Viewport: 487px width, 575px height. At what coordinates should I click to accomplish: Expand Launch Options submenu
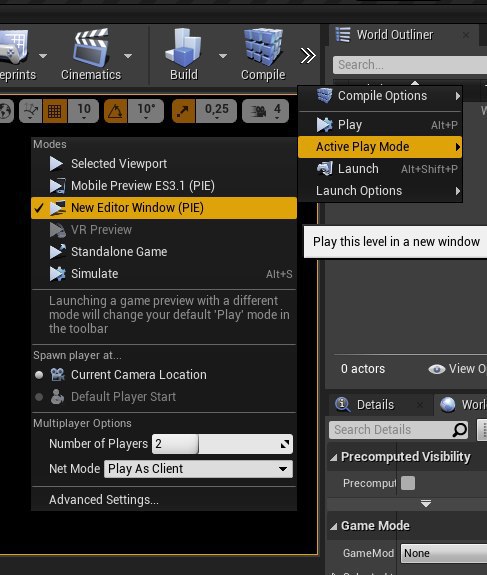point(380,191)
